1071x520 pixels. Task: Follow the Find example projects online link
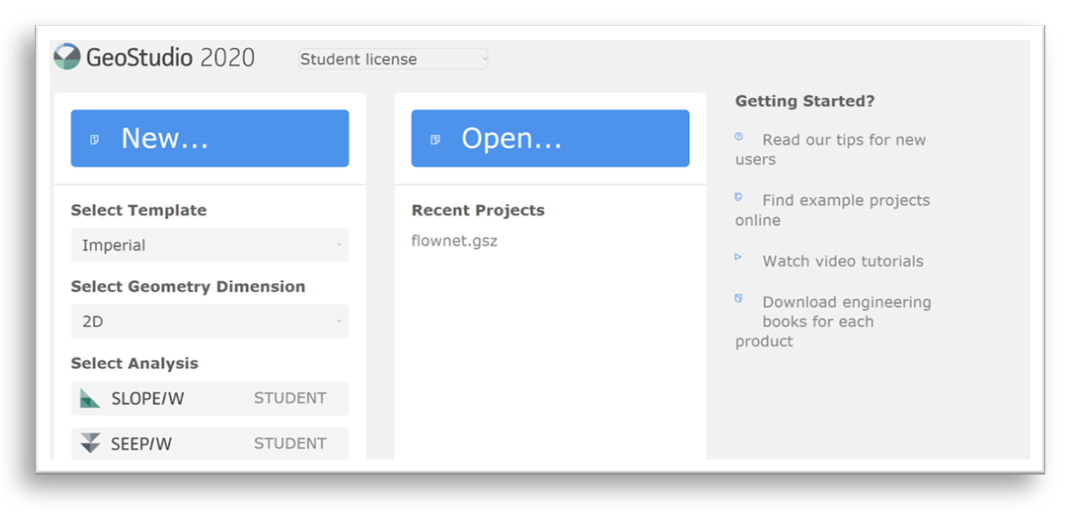pos(845,201)
